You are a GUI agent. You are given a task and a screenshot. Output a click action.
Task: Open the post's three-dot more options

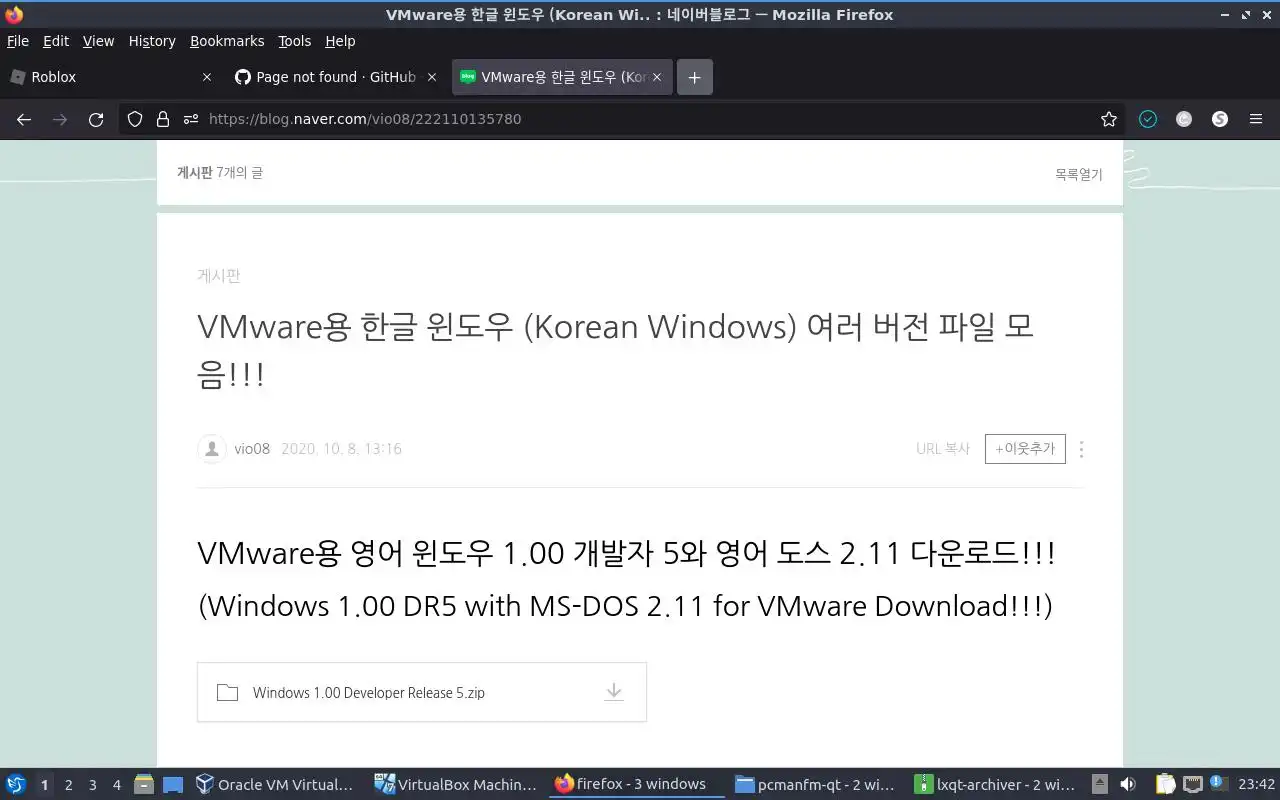click(x=1081, y=449)
